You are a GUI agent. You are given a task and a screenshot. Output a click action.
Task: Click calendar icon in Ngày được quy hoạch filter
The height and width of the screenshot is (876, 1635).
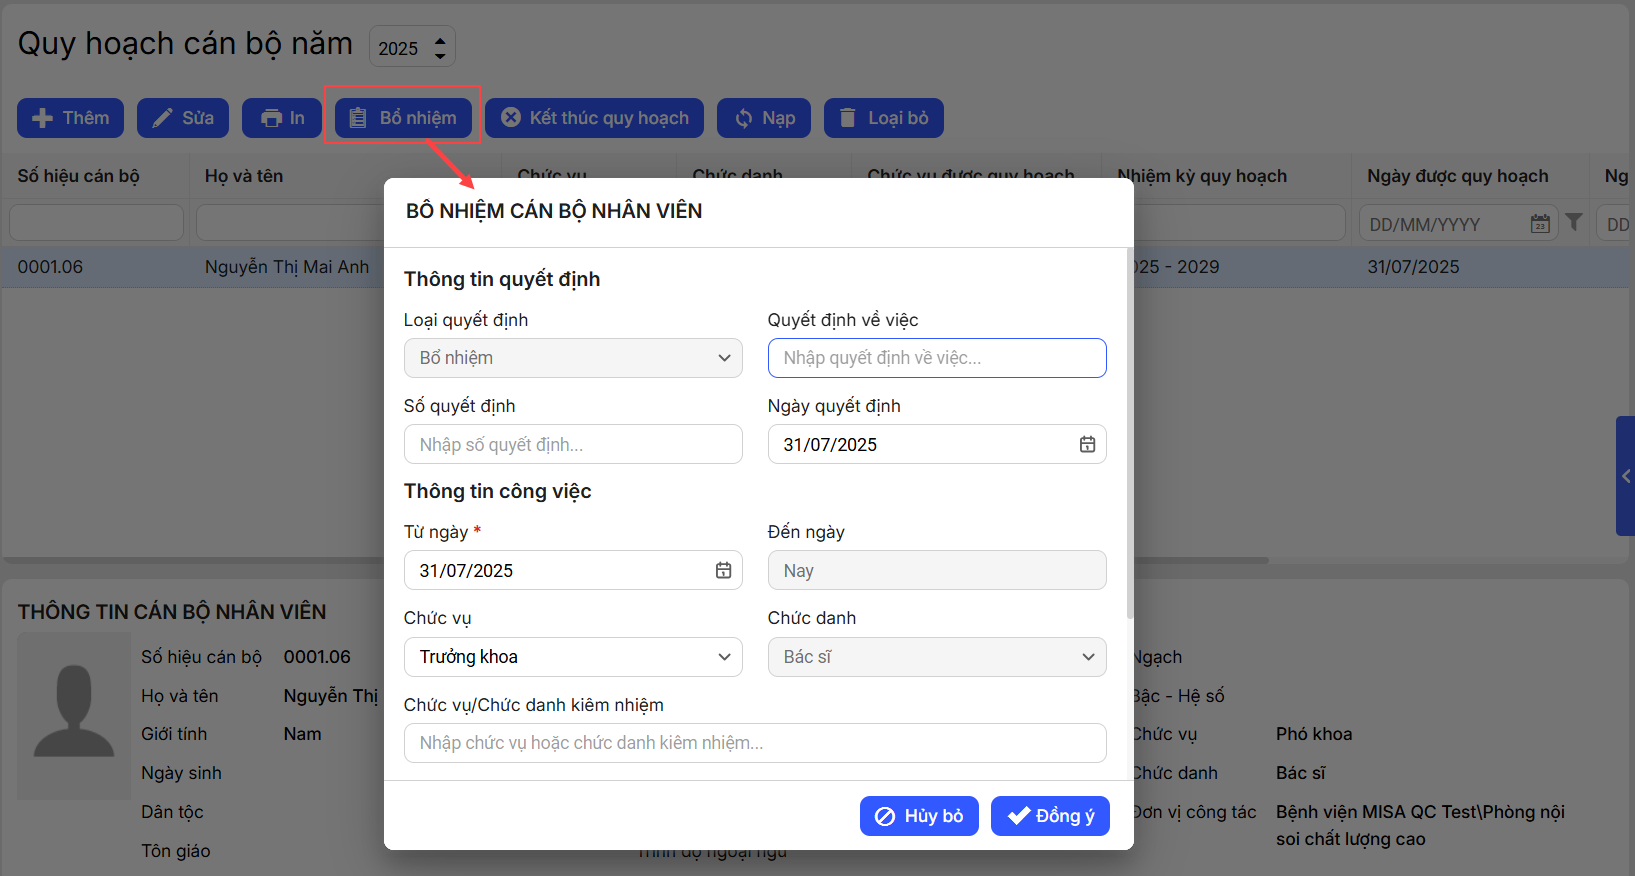[x=1540, y=224]
